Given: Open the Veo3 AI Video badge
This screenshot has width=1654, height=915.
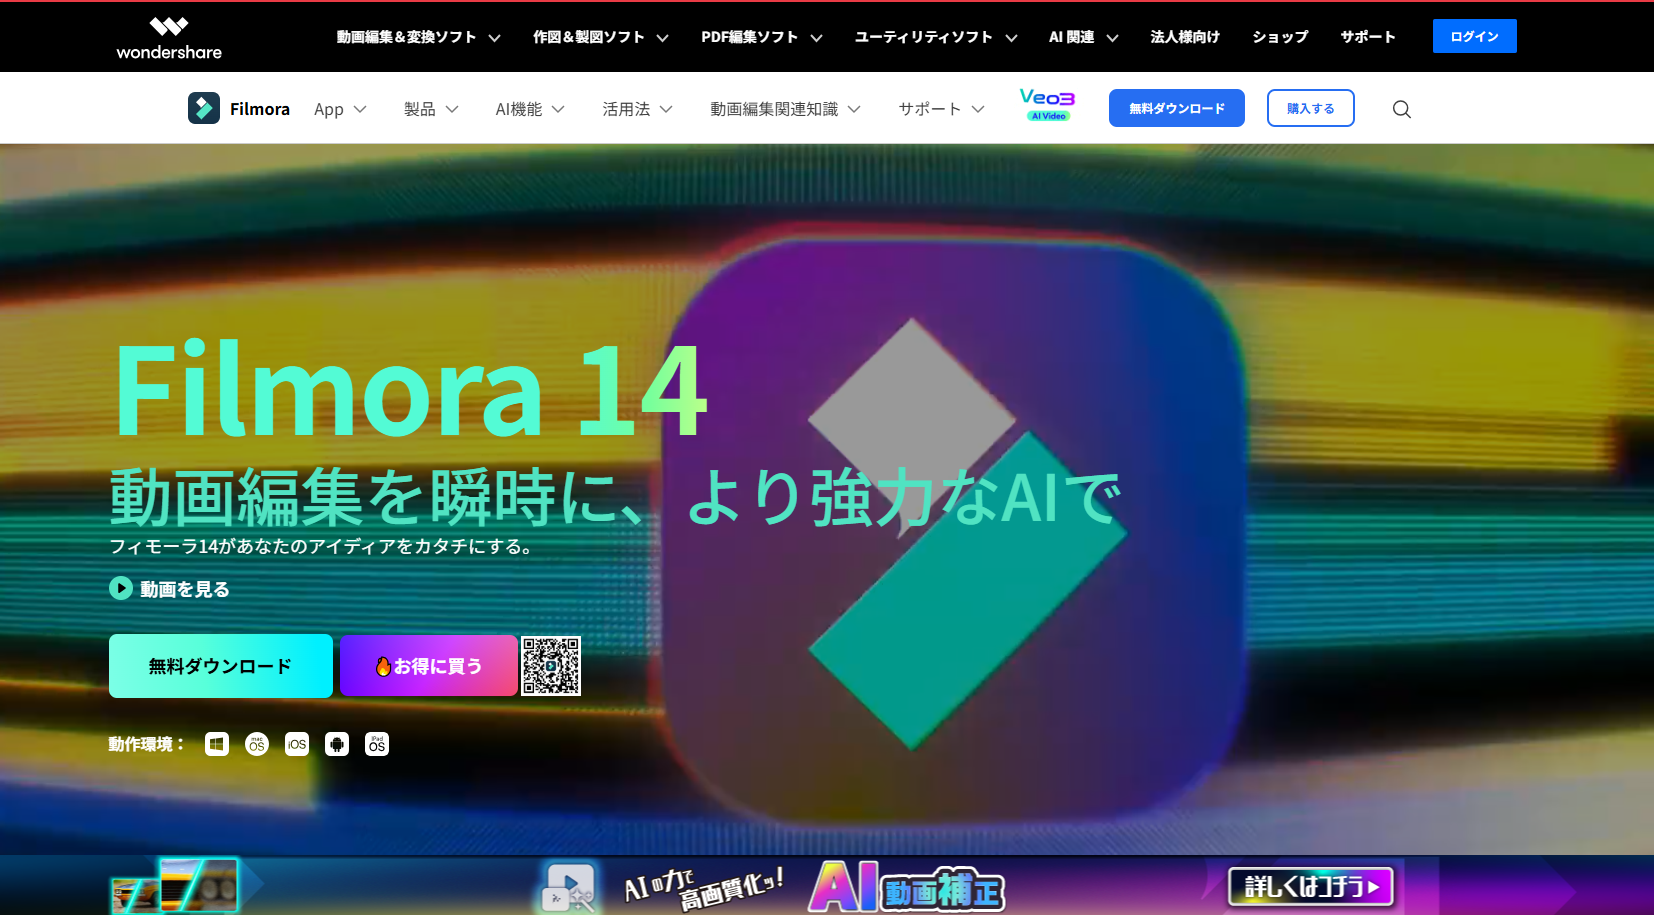Looking at the screenshot, I should (x=1047, y=104).
